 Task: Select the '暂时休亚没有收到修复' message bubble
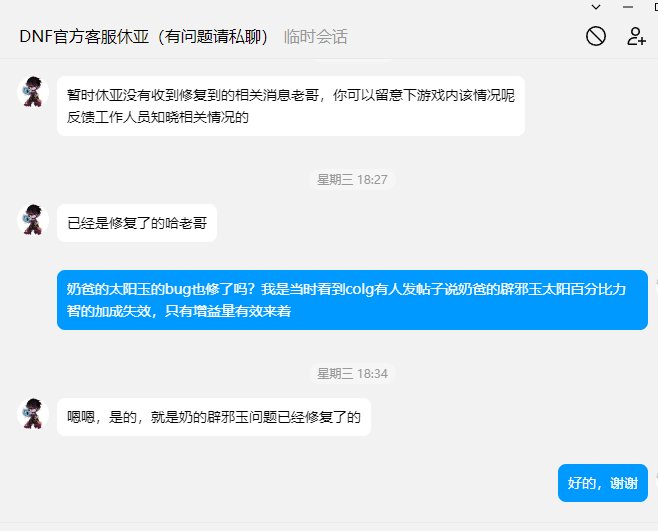click(291, 106)
